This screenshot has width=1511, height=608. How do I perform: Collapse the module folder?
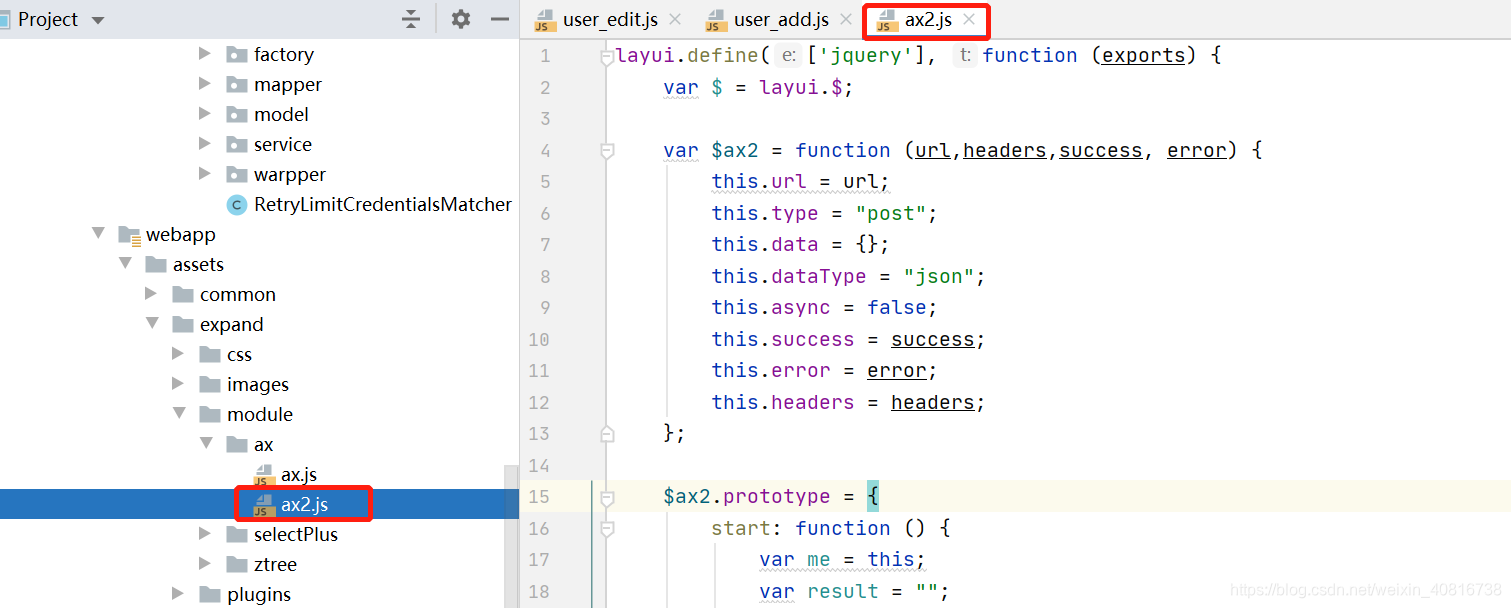pyautogui.click(x=179, y=414)
